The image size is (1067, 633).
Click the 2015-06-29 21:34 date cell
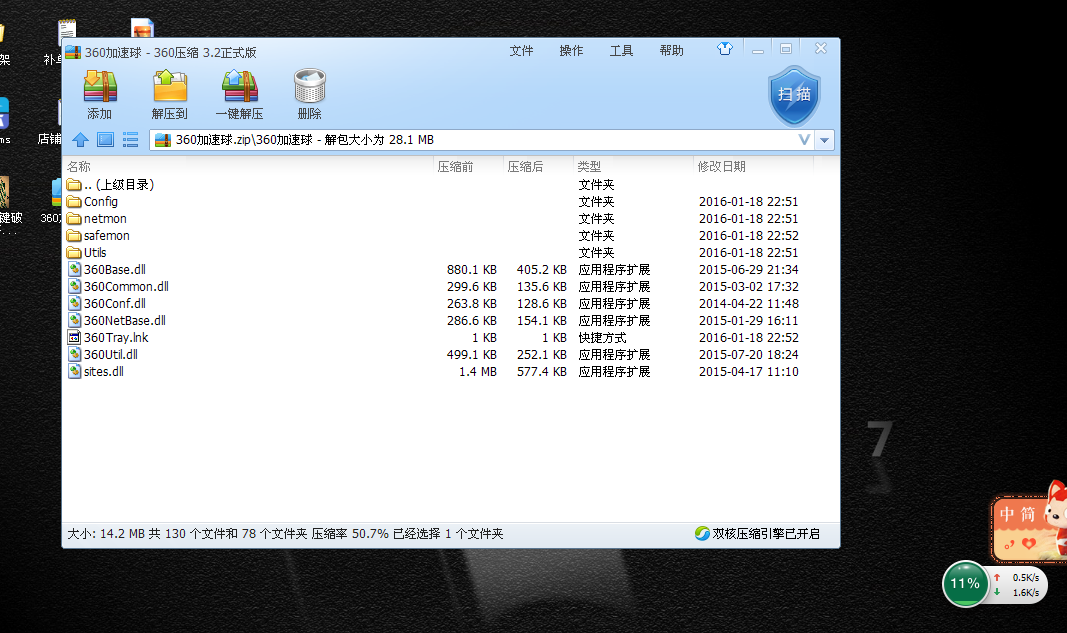tap(749, 270)
